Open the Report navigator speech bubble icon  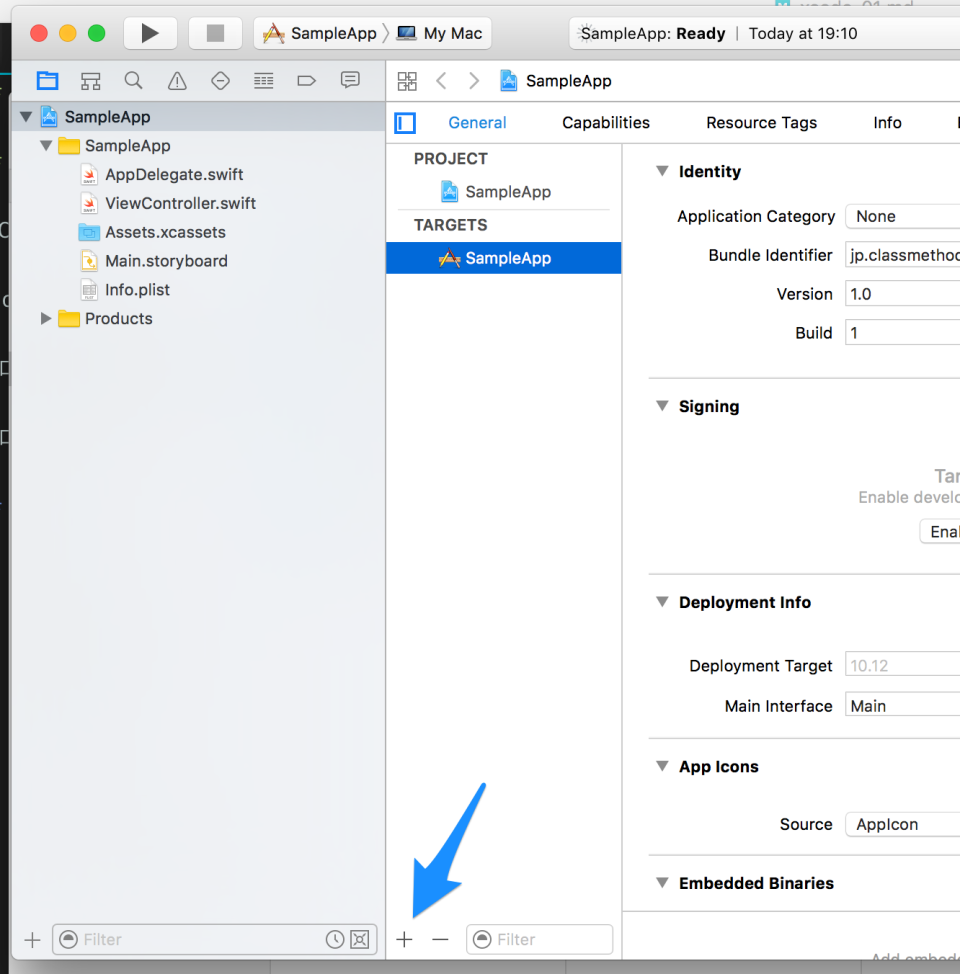tap(349, 80)
